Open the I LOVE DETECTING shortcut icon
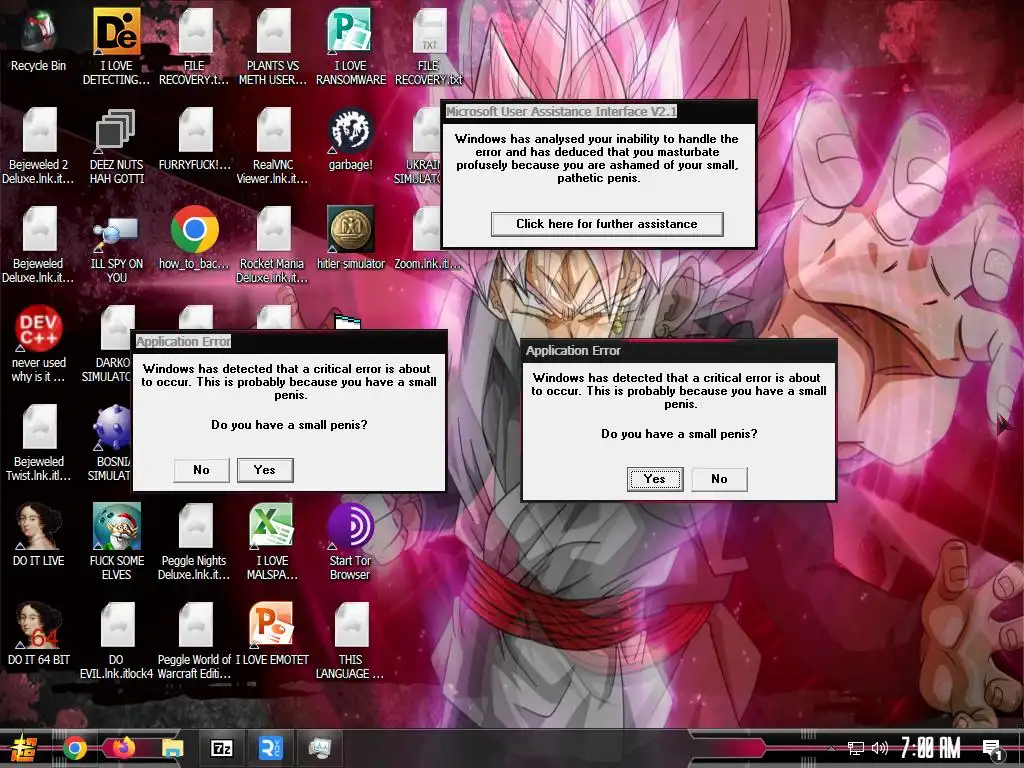The image size is (1024, 768). pos(116,31)
